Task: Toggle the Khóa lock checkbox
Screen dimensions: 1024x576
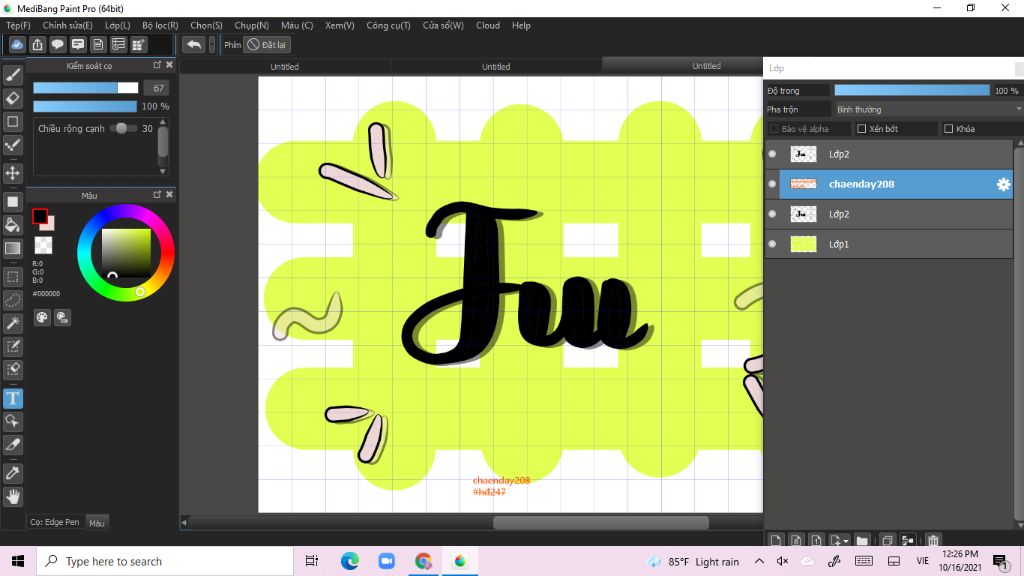Action: [948, 129]
